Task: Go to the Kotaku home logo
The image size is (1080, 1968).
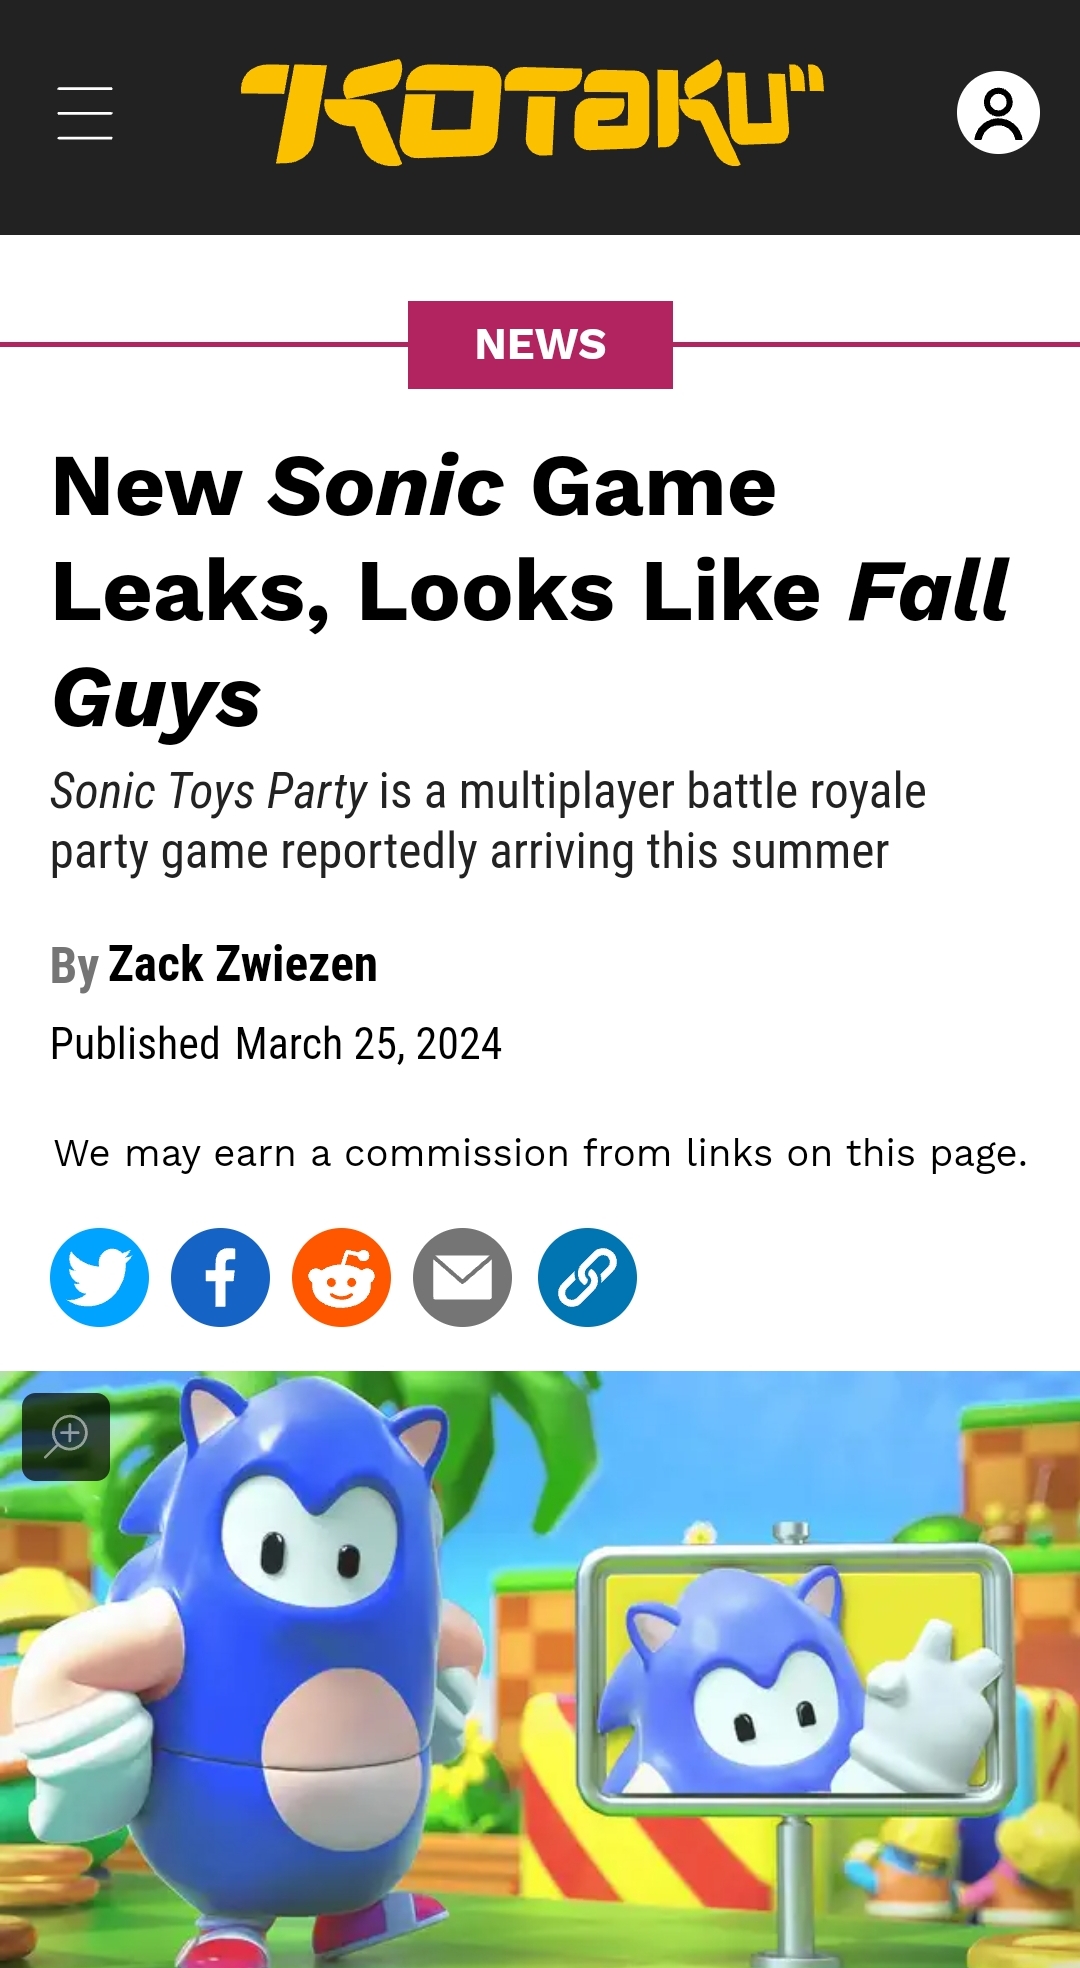Action: [x=532, y=113]
